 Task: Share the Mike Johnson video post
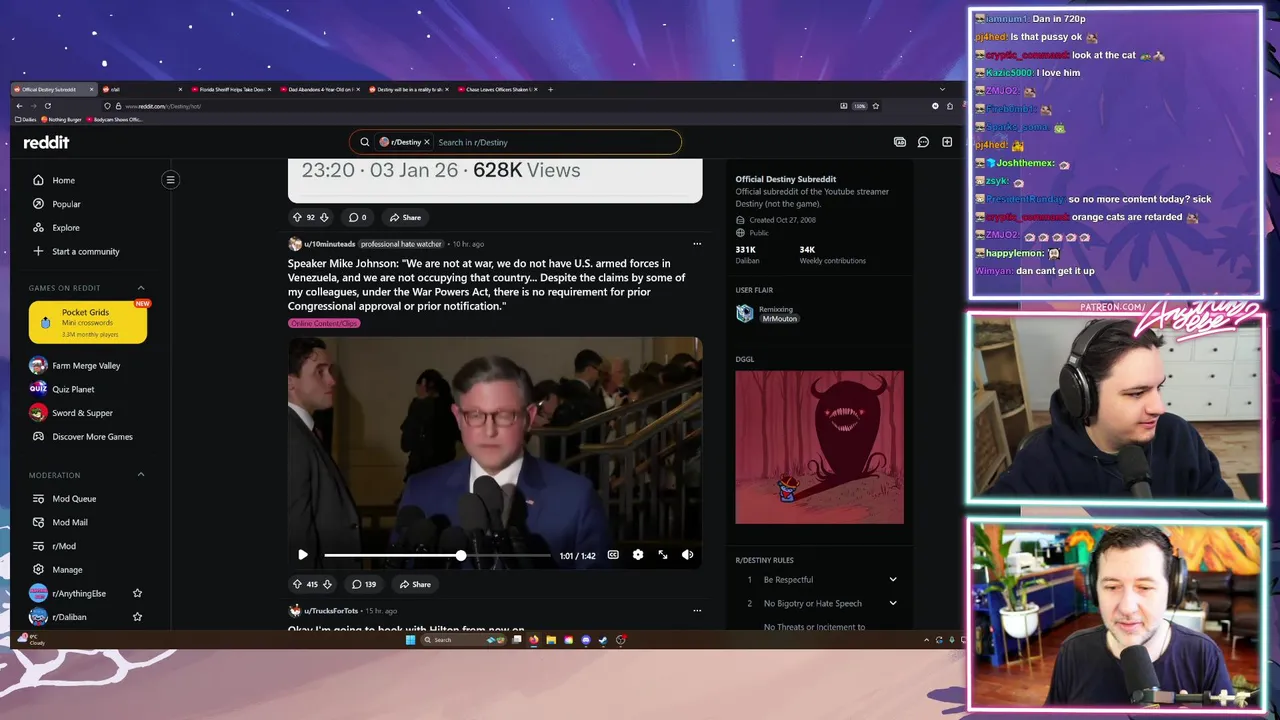coord(415,584)
